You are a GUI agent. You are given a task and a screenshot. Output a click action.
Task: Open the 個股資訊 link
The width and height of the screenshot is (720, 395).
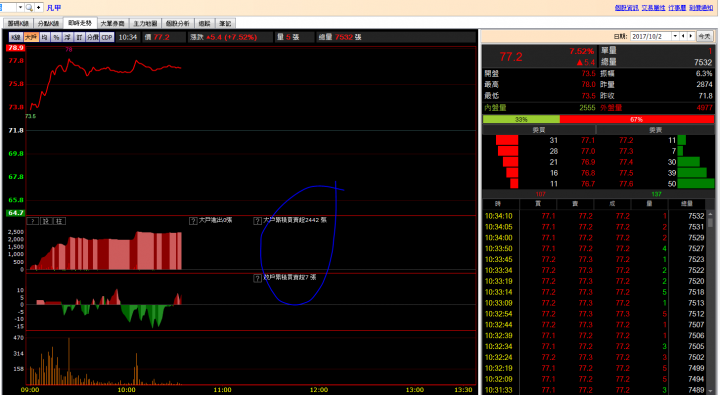[626, 8]
